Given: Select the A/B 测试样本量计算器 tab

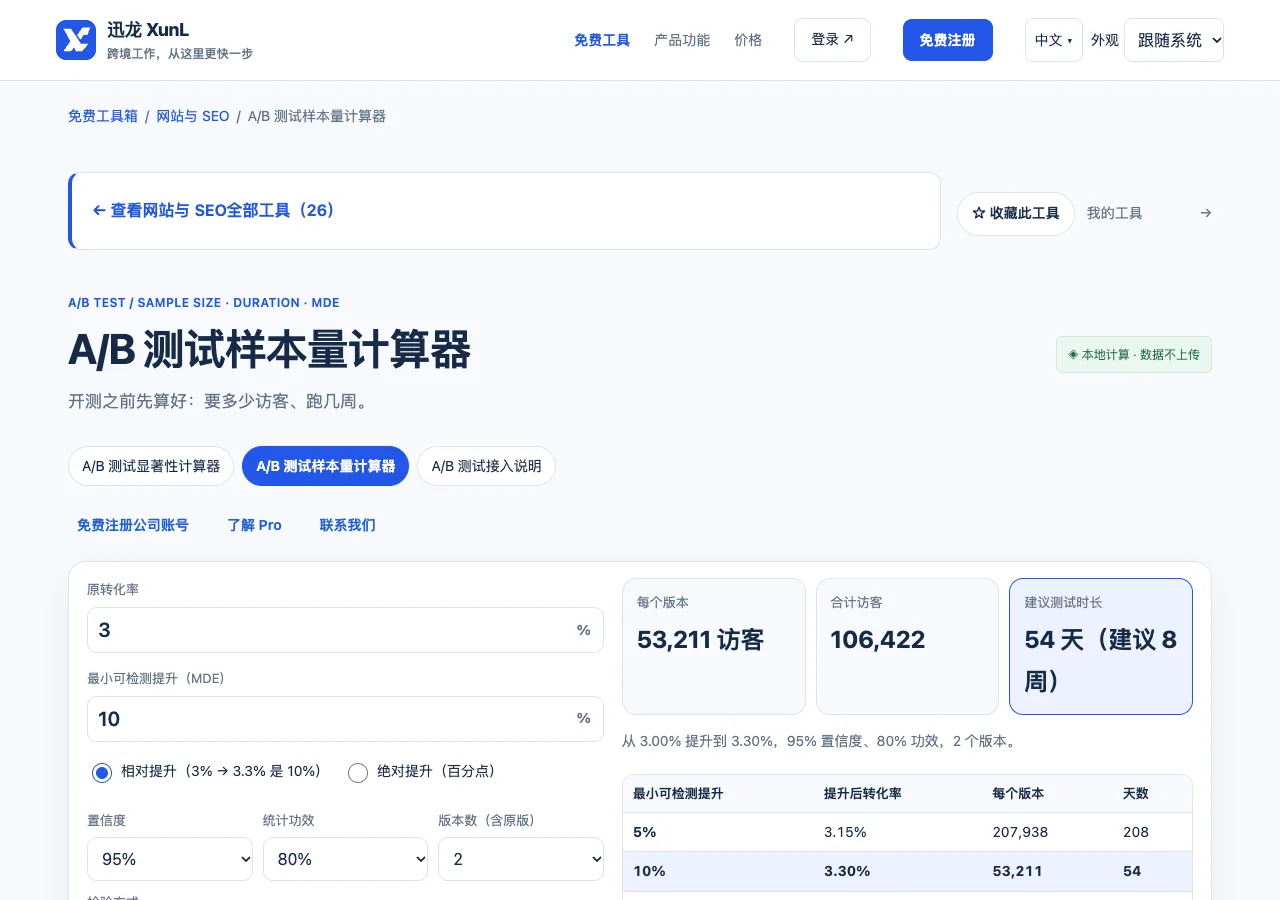Looking at the screenshot, I should point(325,466).
